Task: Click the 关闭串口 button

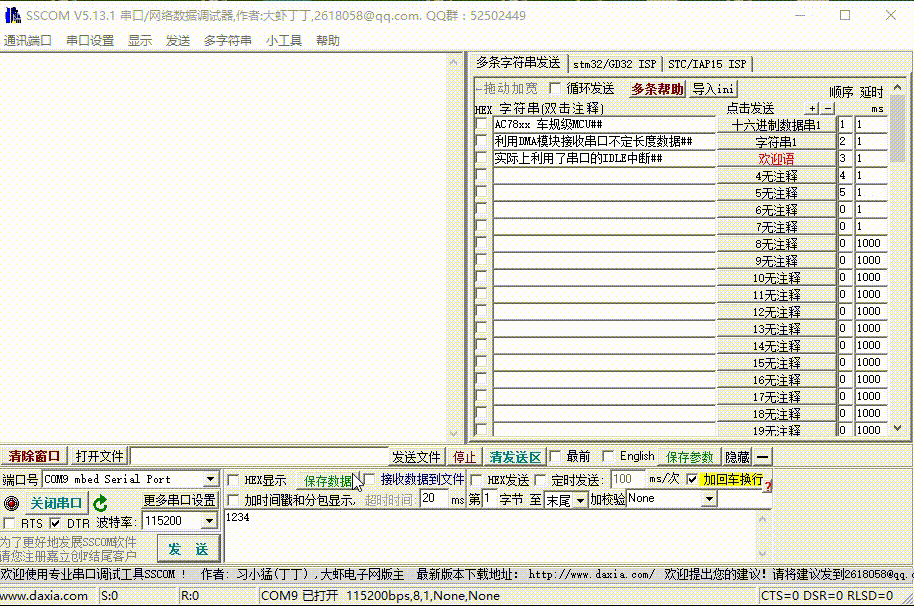Action: [56, 503]
